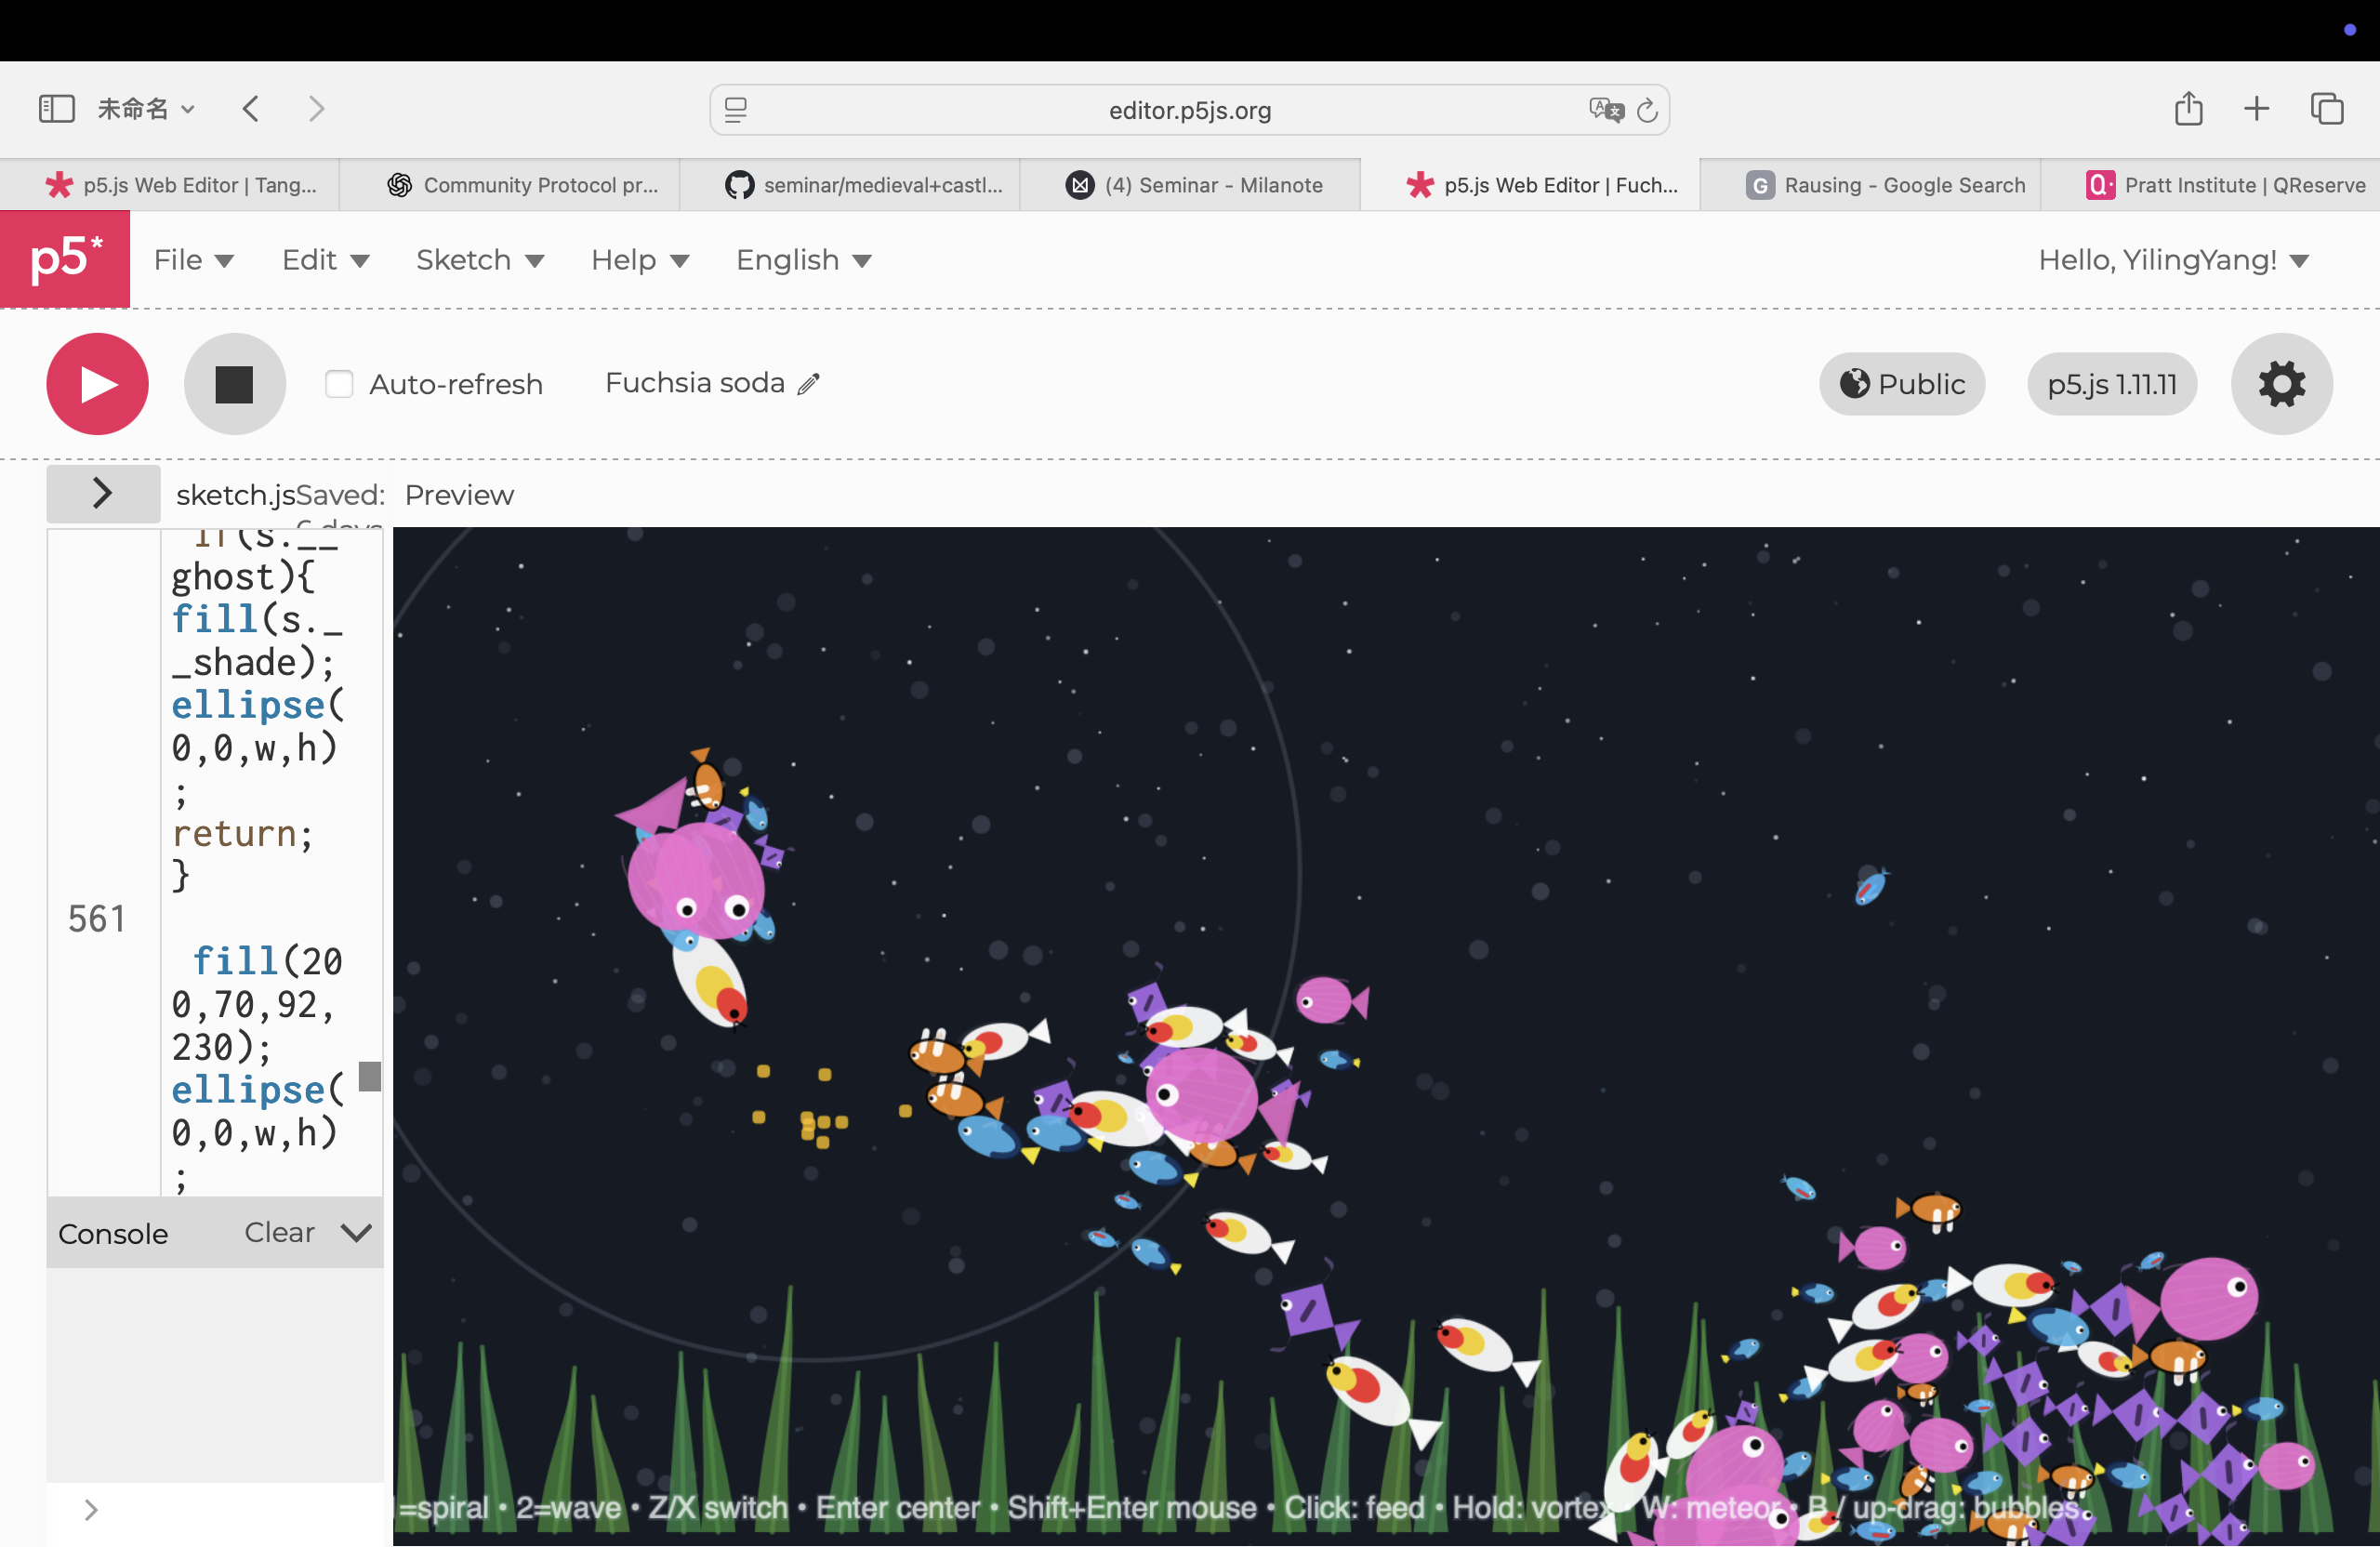
Task: Click the Safari share icon
Action: coord(2188,108)
